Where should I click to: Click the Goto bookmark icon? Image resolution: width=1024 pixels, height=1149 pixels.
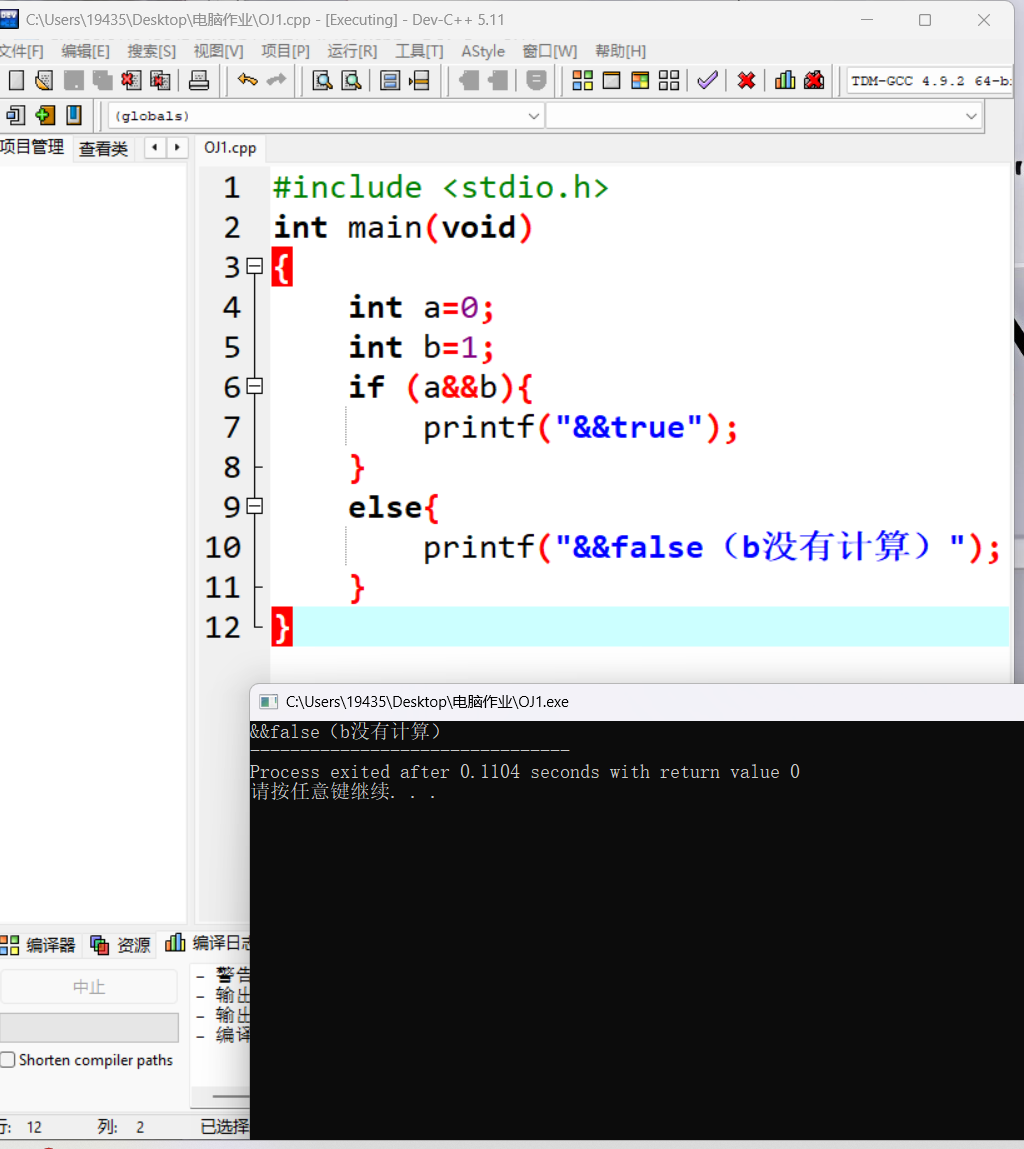(x=74, y=115)
